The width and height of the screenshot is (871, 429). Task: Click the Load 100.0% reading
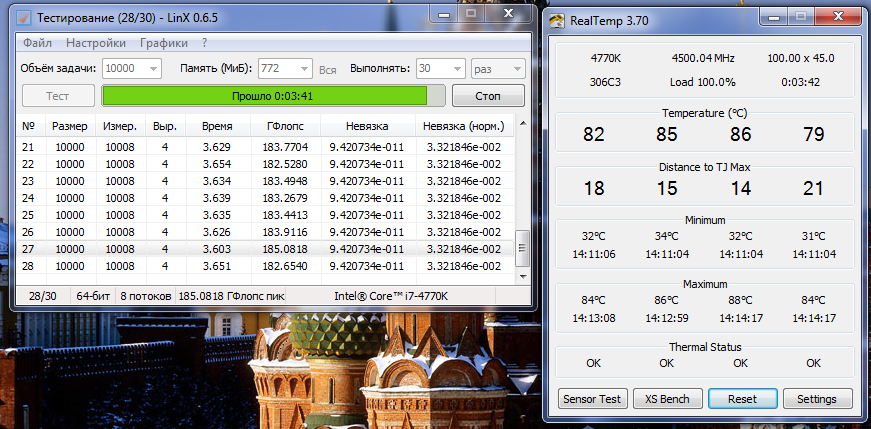(x=703, y=82)
